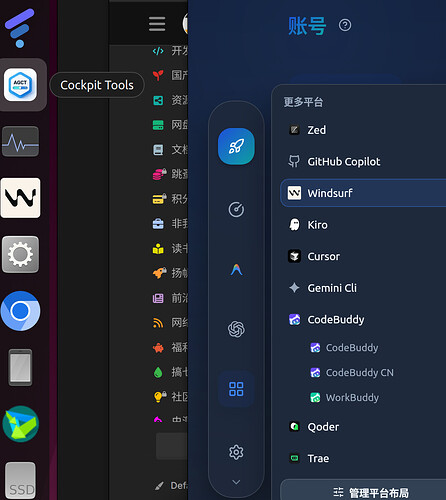Open Windsurf app in the dock
Screen dimensions: 446x500
tap(20, 198)
